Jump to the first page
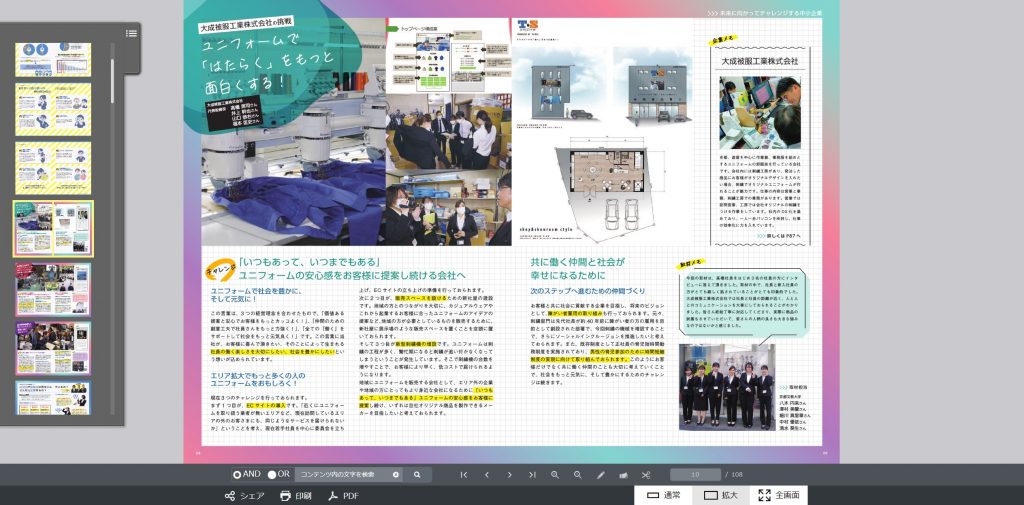The height and width of the screenshot is (505, 1024). point(464,475)
